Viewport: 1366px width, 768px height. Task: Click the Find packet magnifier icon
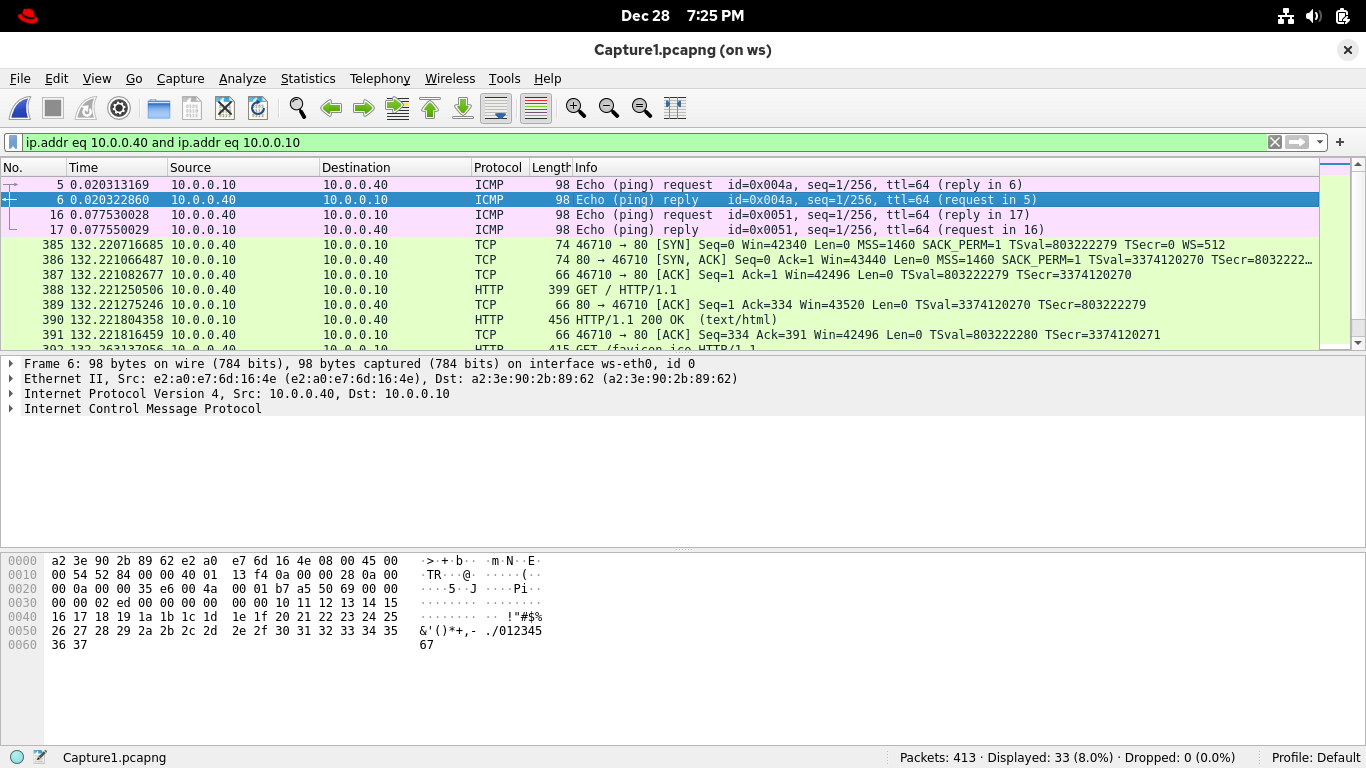[x=298, y=108]
